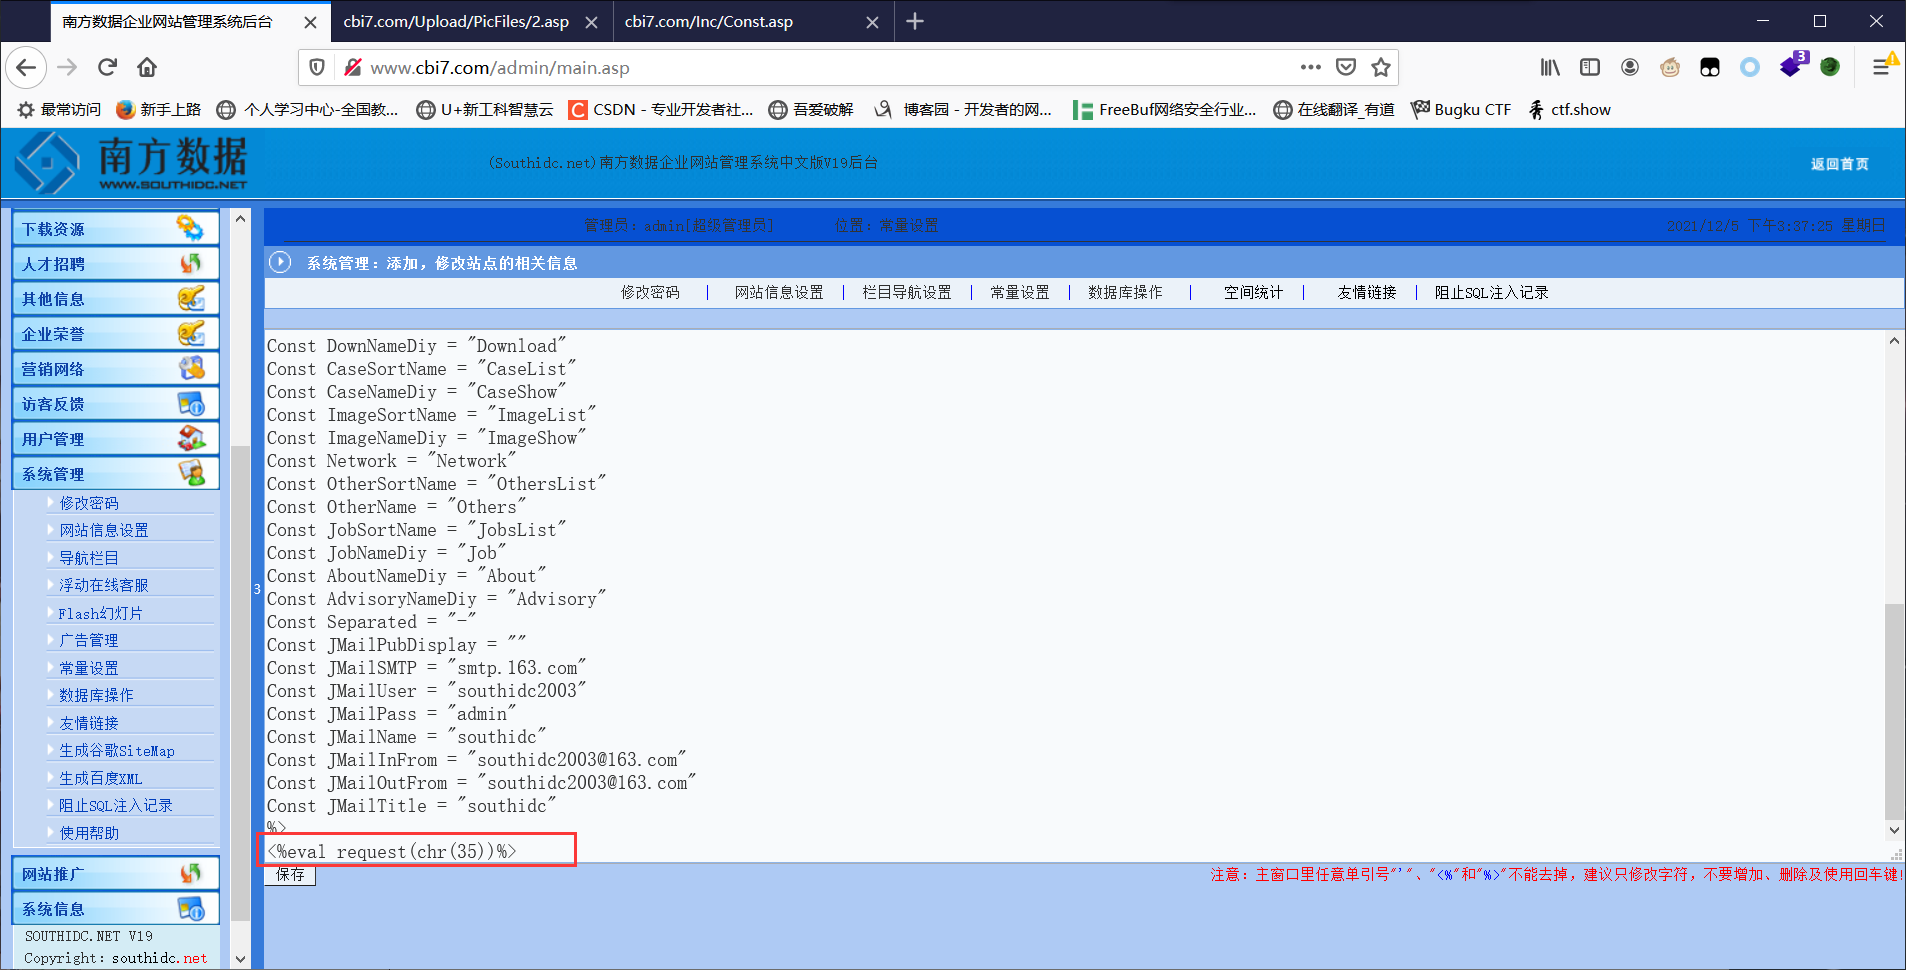Viewport: 1906px width, 970px height.
Task: Open 常量设置 in sidebar tree
Action: pyautogui.click(x=89, y=668)
